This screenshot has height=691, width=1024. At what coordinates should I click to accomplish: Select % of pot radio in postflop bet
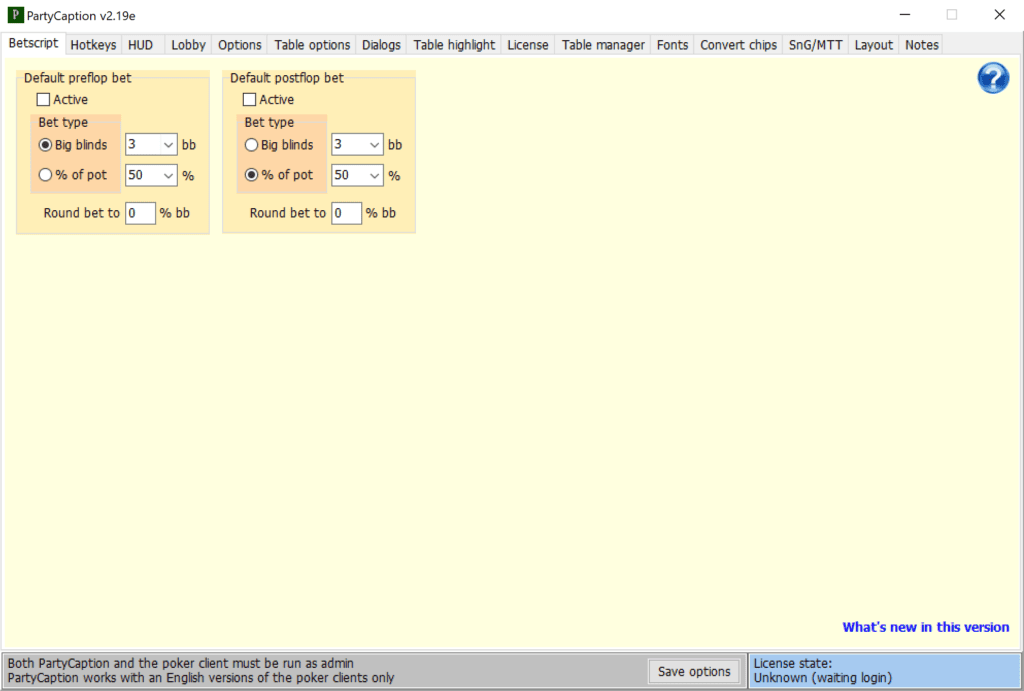(251, 175)
